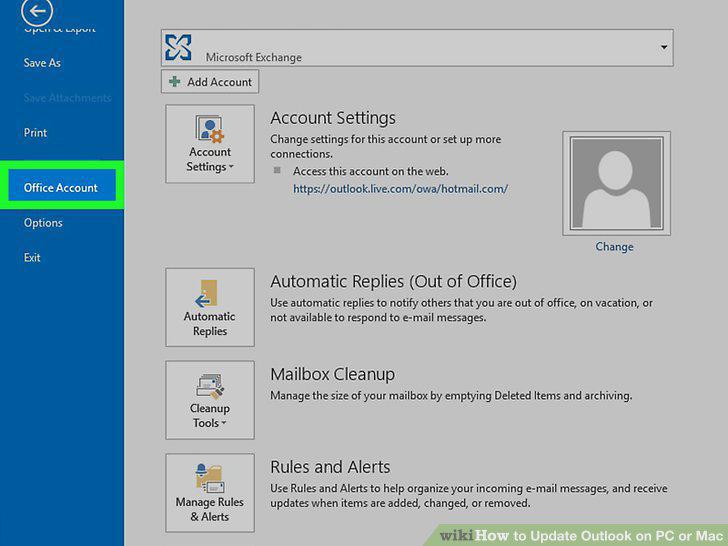Select Save As in sidebar
This screenshot has height=546, width=728.
(42, 63)
